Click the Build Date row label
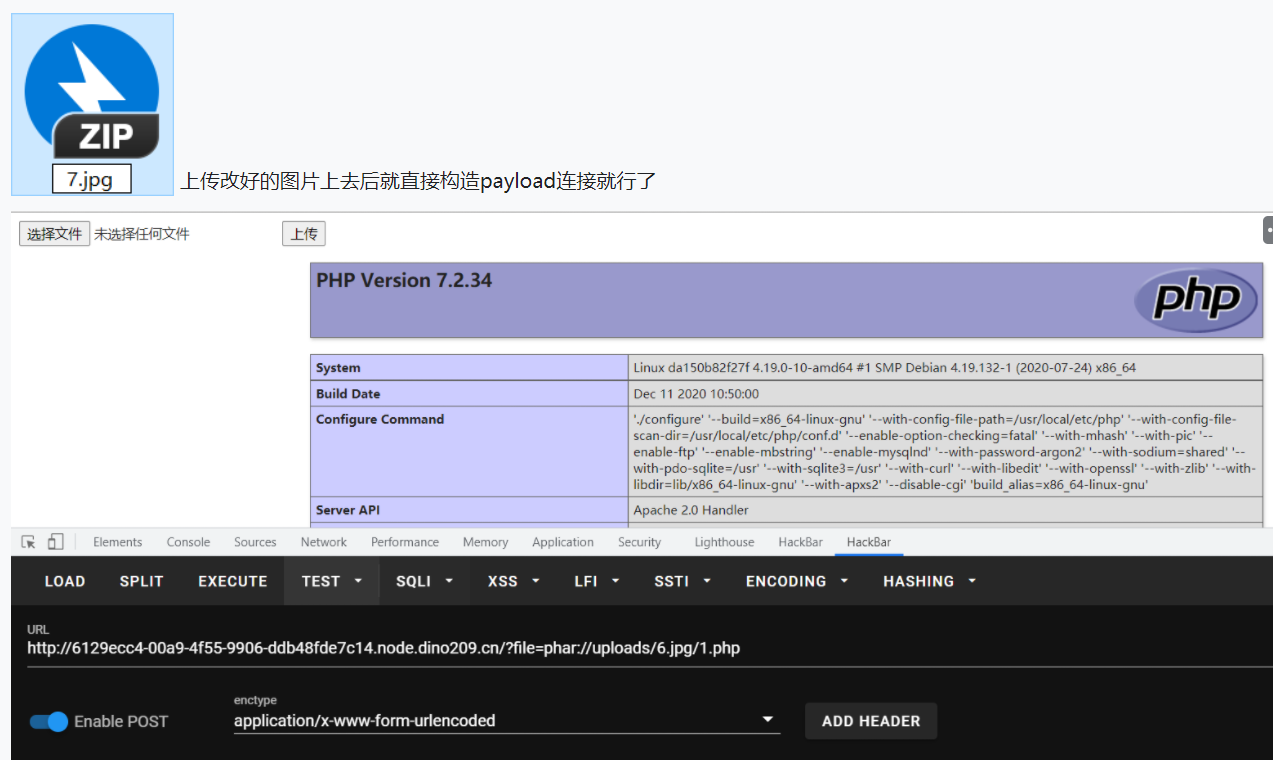 [x=348, y=394]
